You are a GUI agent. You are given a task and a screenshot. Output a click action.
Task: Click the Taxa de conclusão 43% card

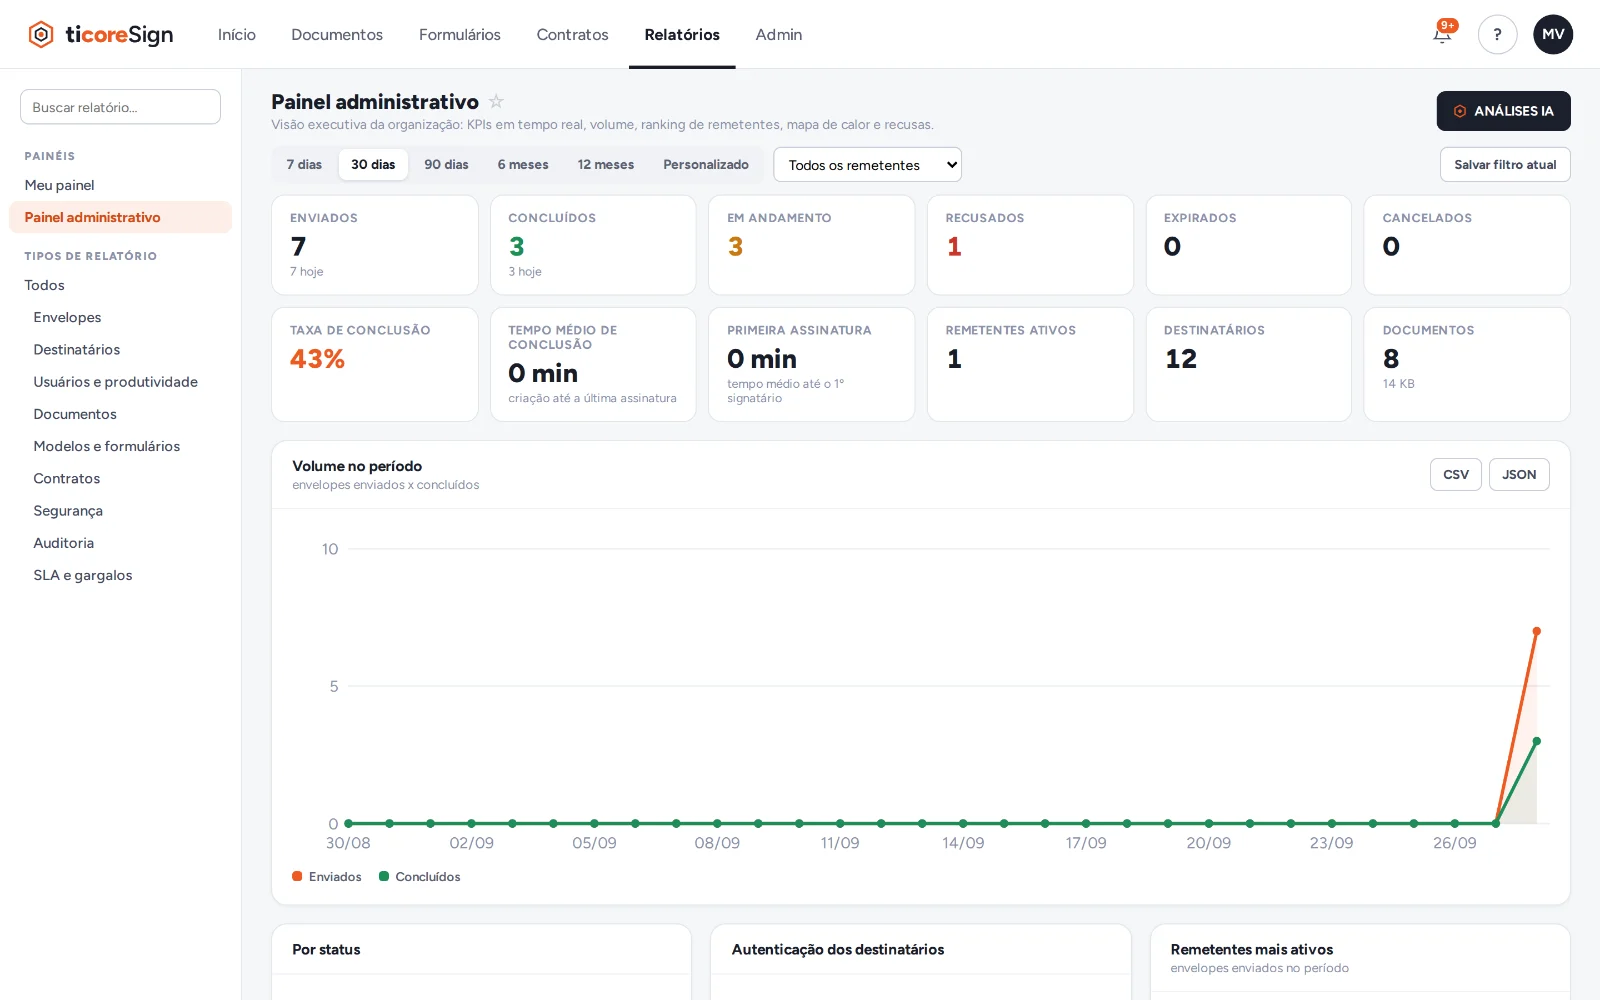pyautogui.click(x=374, y=364)
